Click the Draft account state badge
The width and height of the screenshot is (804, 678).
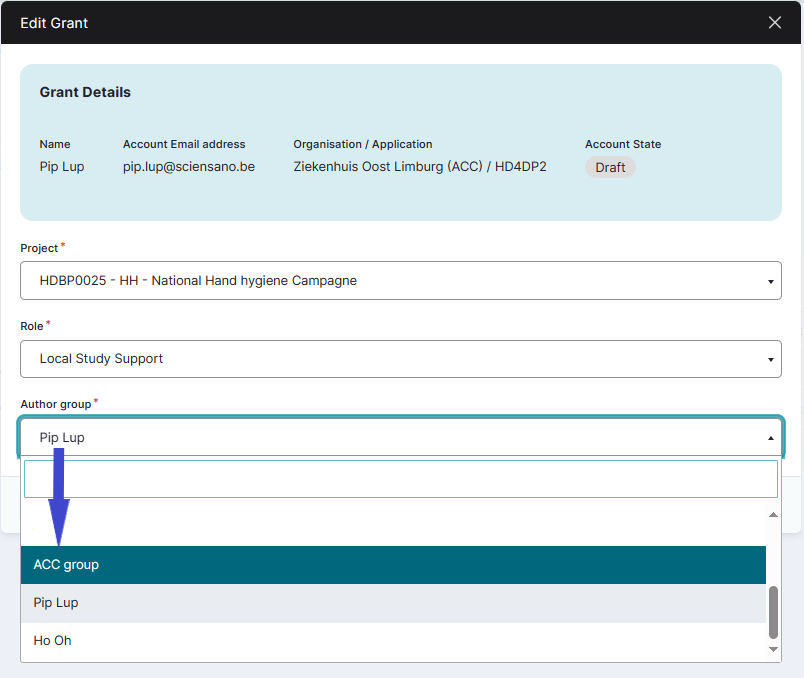[610, 167]
